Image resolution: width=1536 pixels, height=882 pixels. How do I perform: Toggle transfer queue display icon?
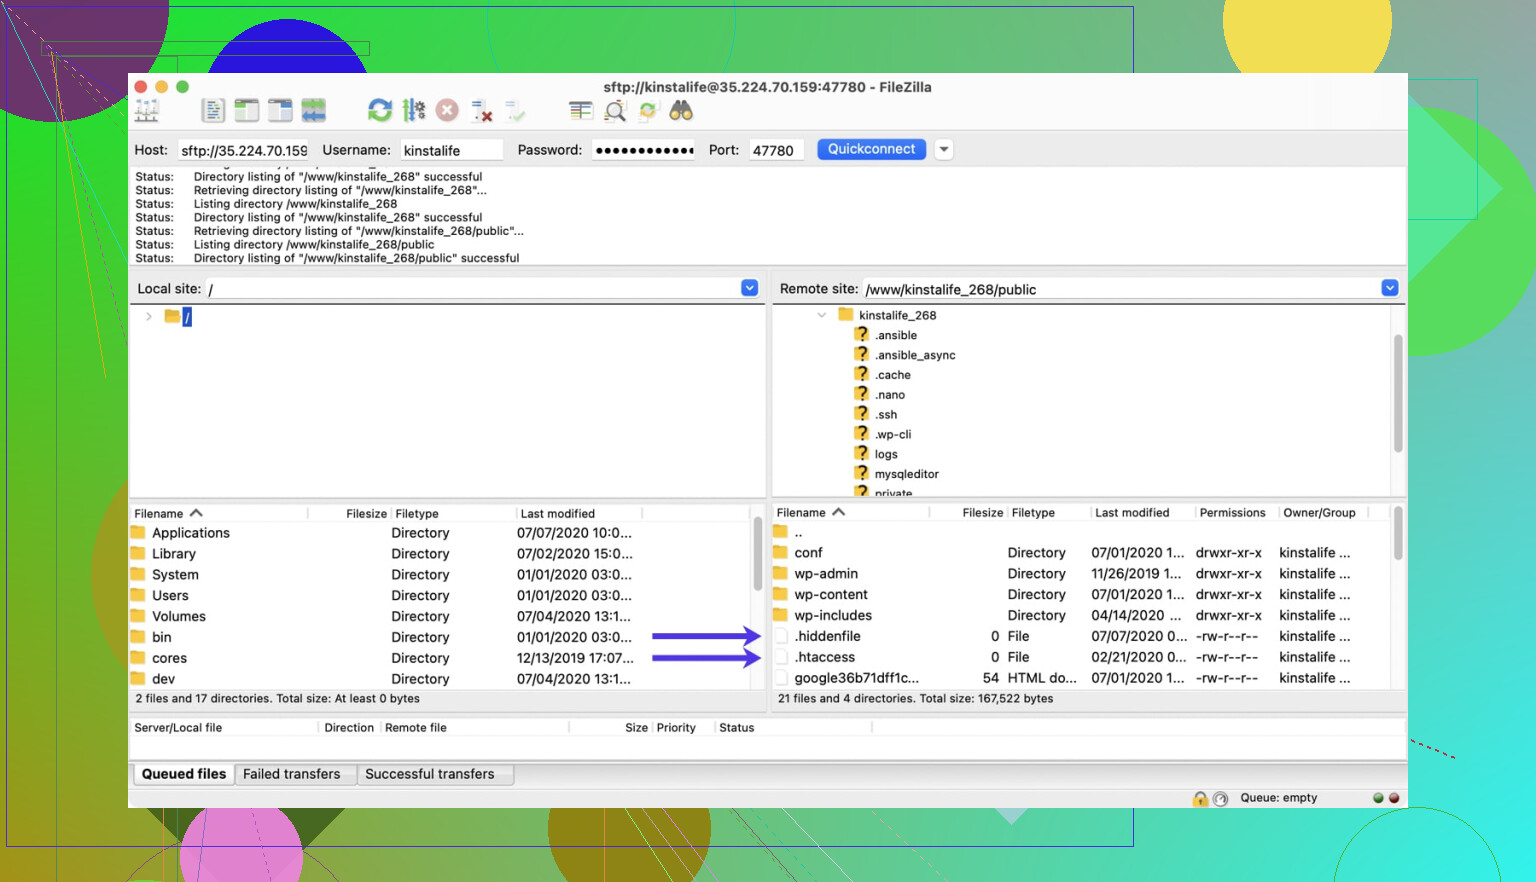tap(314, 111)
